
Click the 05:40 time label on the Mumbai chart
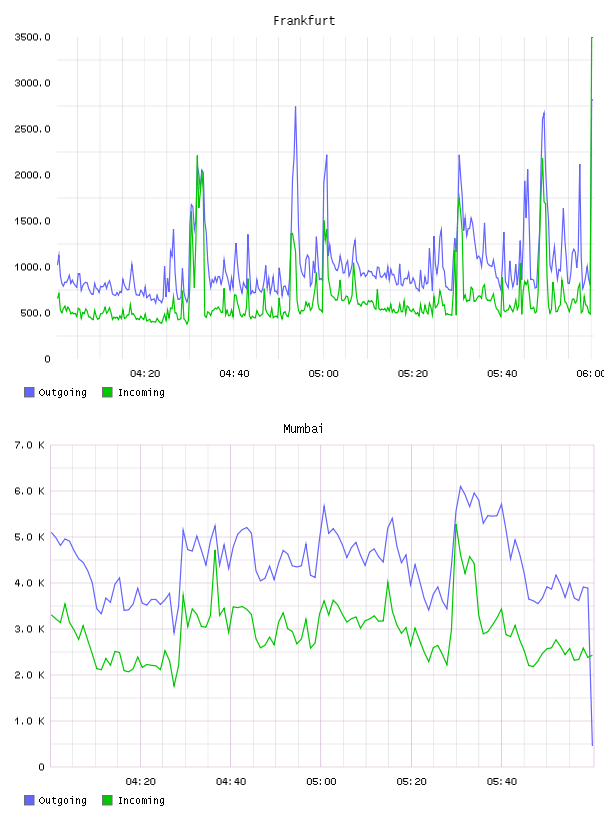click(x=502, y=781)
